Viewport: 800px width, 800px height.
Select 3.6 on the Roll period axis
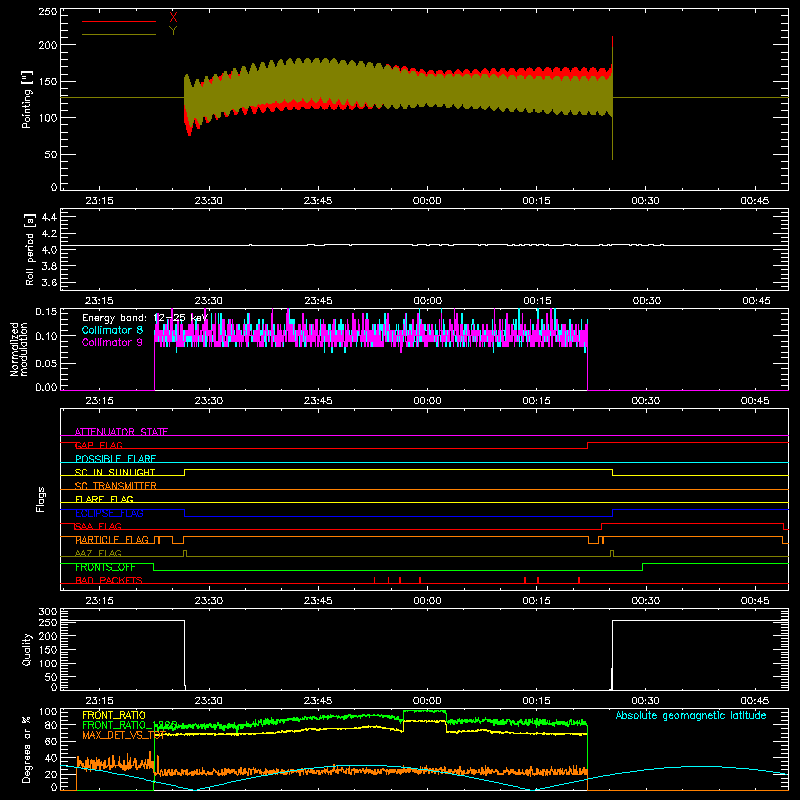[49, 282]
